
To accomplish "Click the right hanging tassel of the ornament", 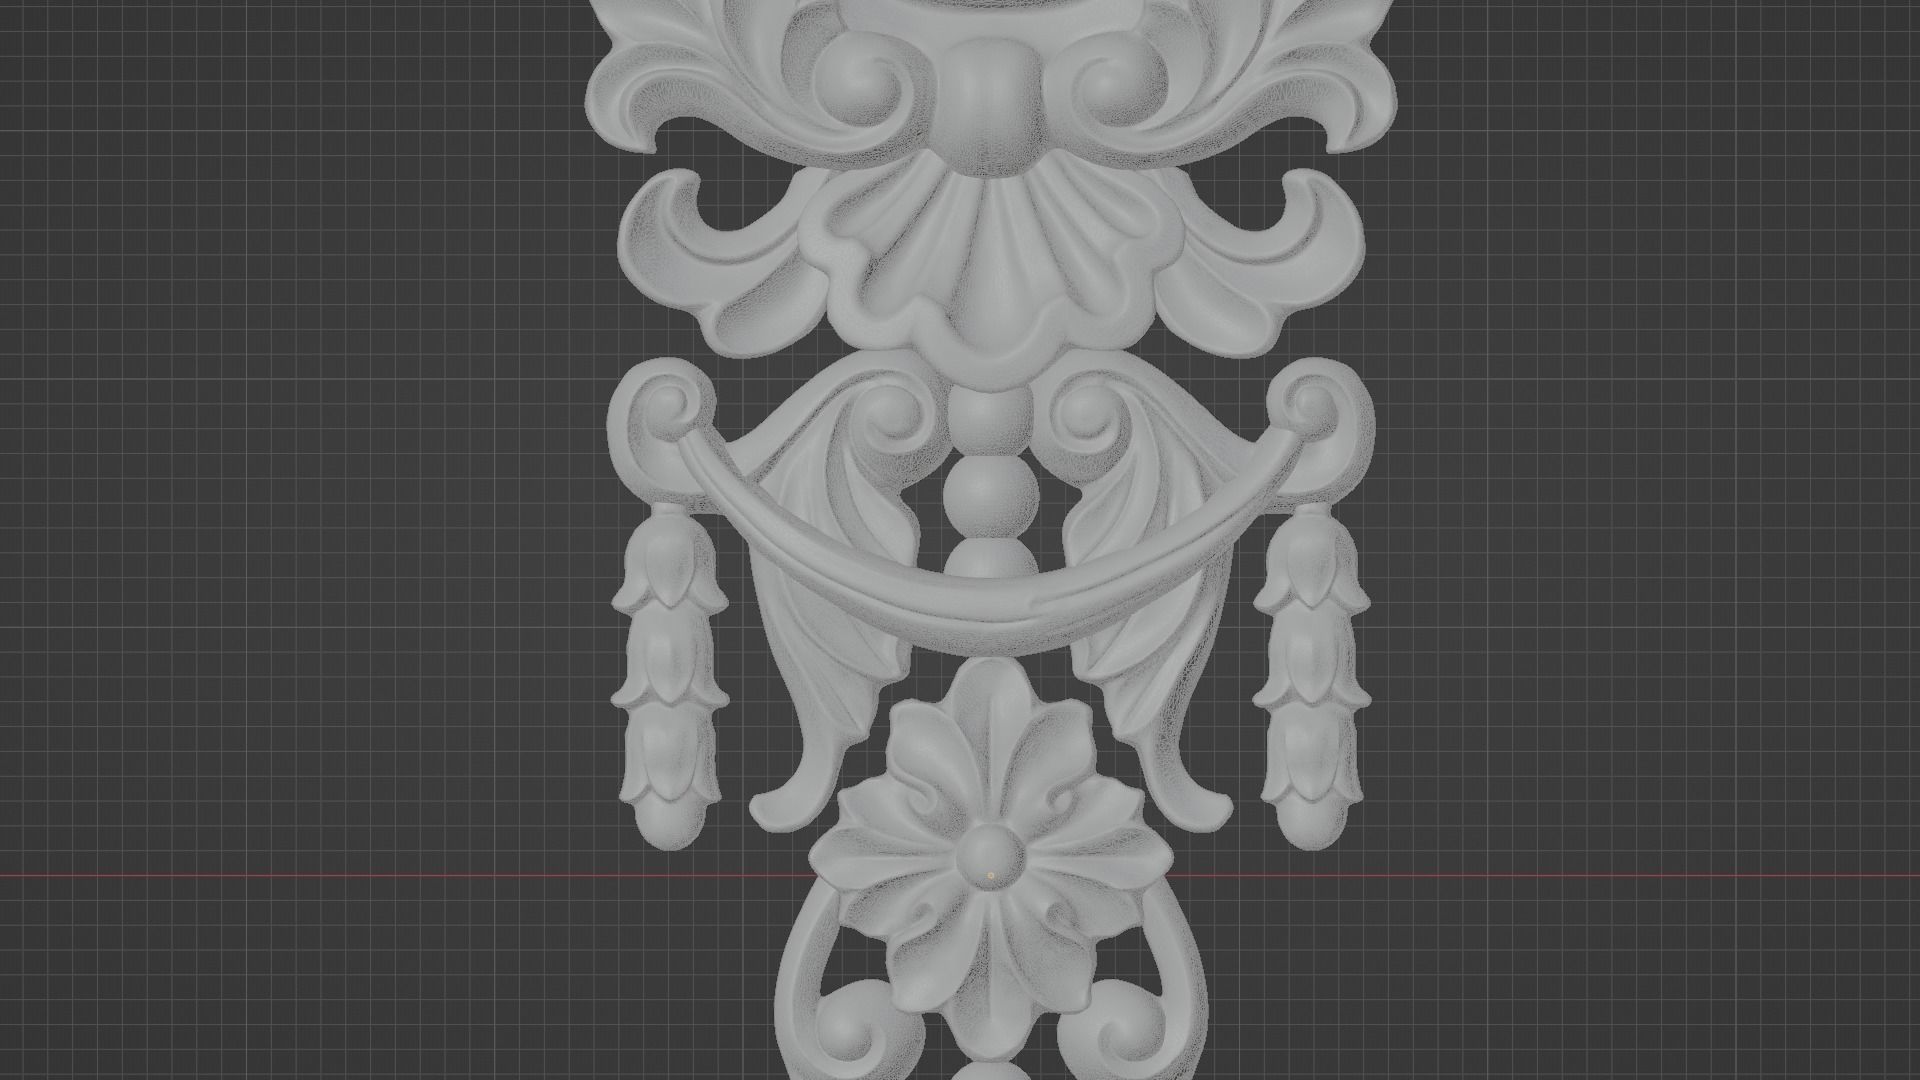I will click(1311, 678).
